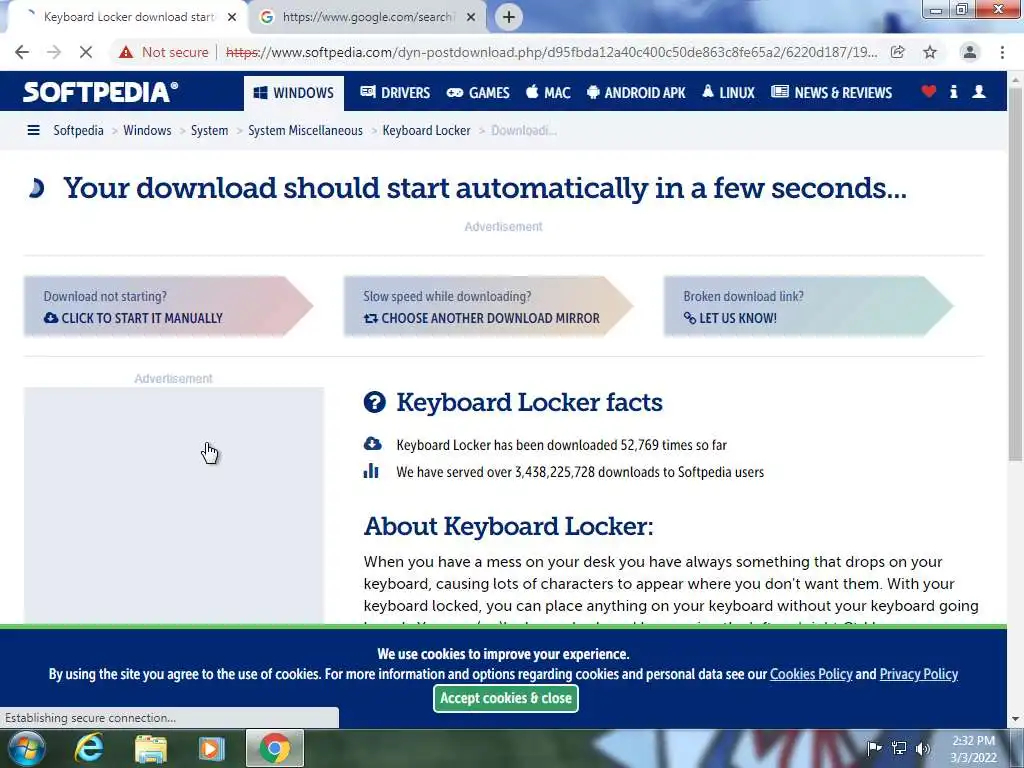Open the Drivers section
This screenshot has width=1024, height=768.
[x=395, y=93]
